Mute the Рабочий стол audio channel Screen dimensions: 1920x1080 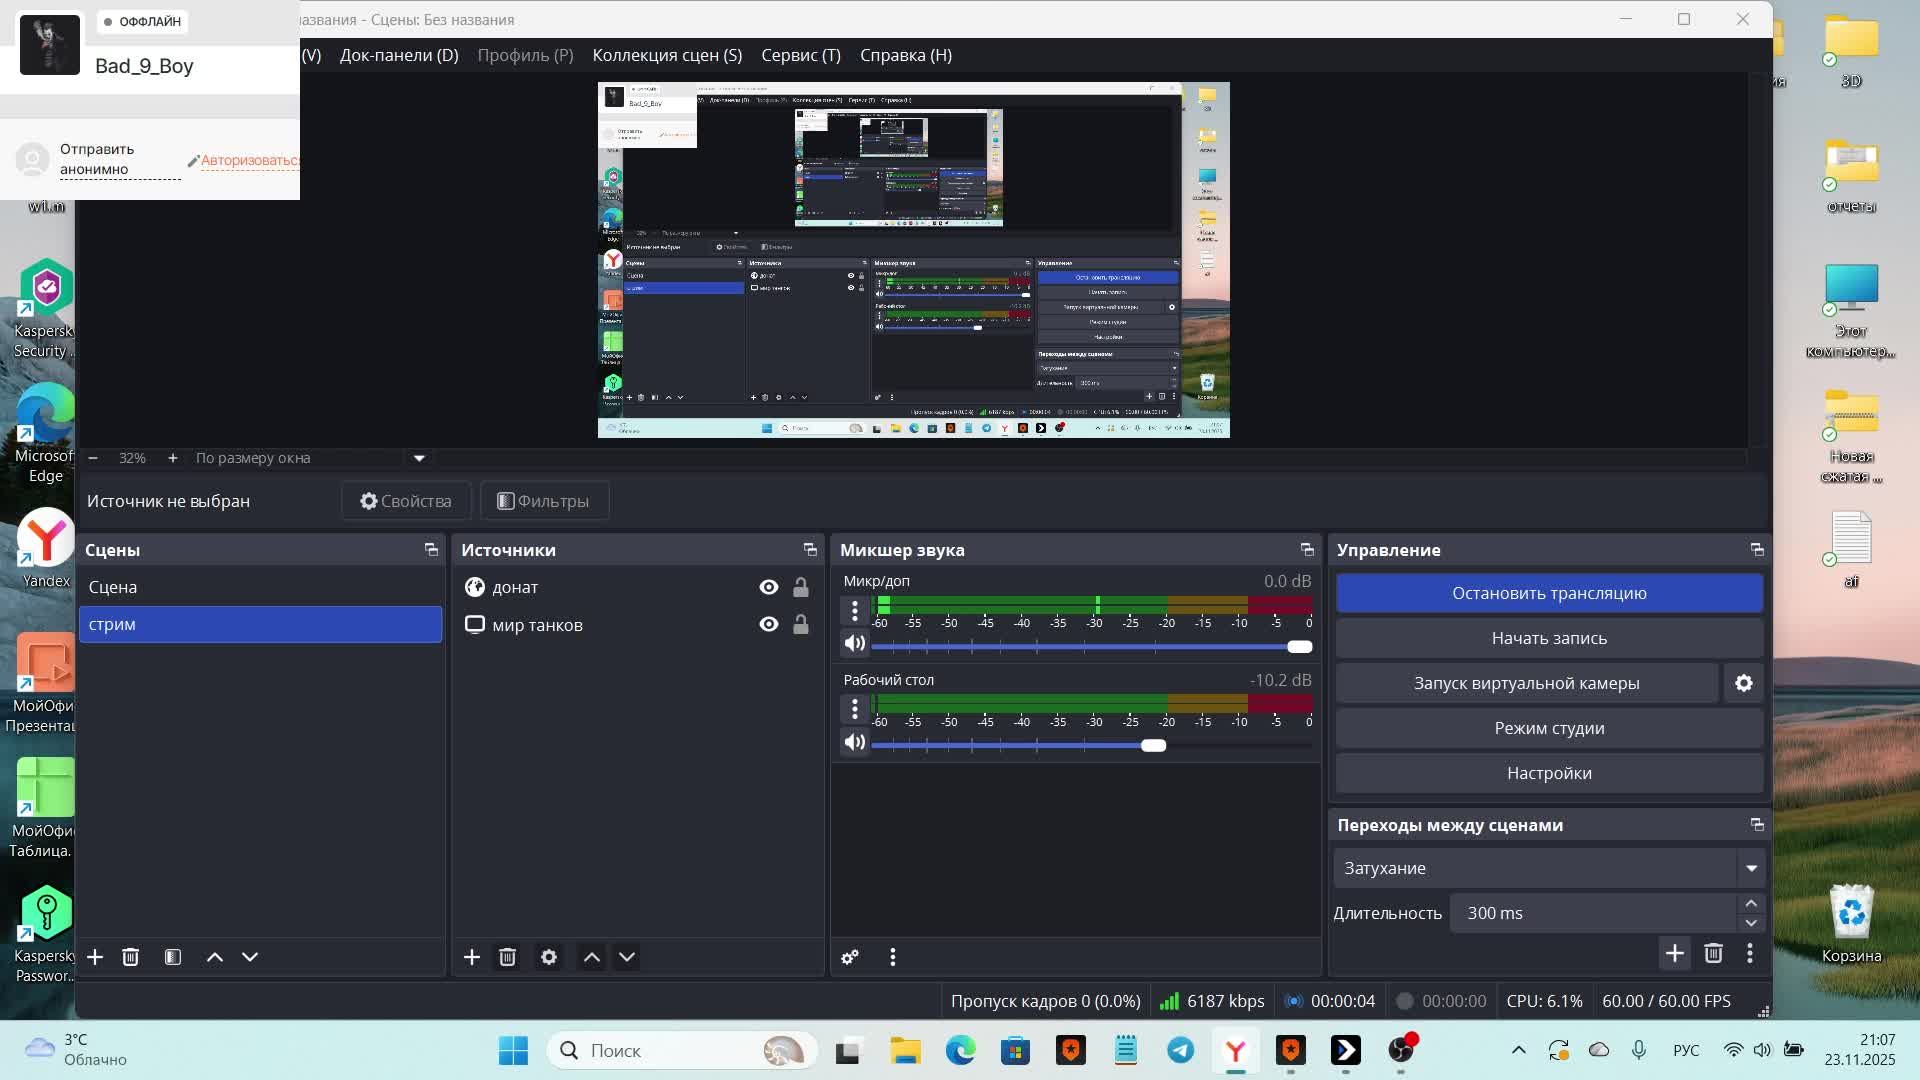pos(854,742)
